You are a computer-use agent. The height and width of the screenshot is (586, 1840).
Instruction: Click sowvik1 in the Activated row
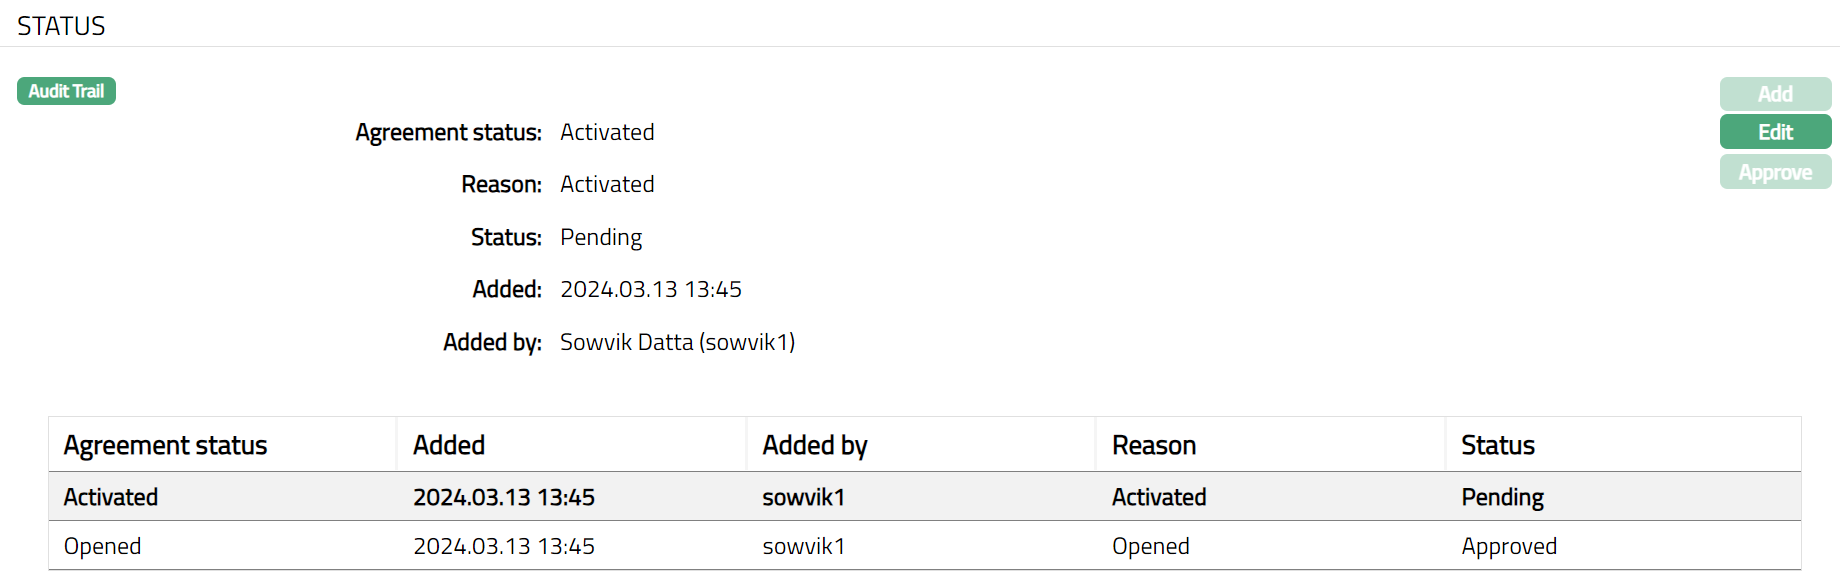tap(803, 497)
